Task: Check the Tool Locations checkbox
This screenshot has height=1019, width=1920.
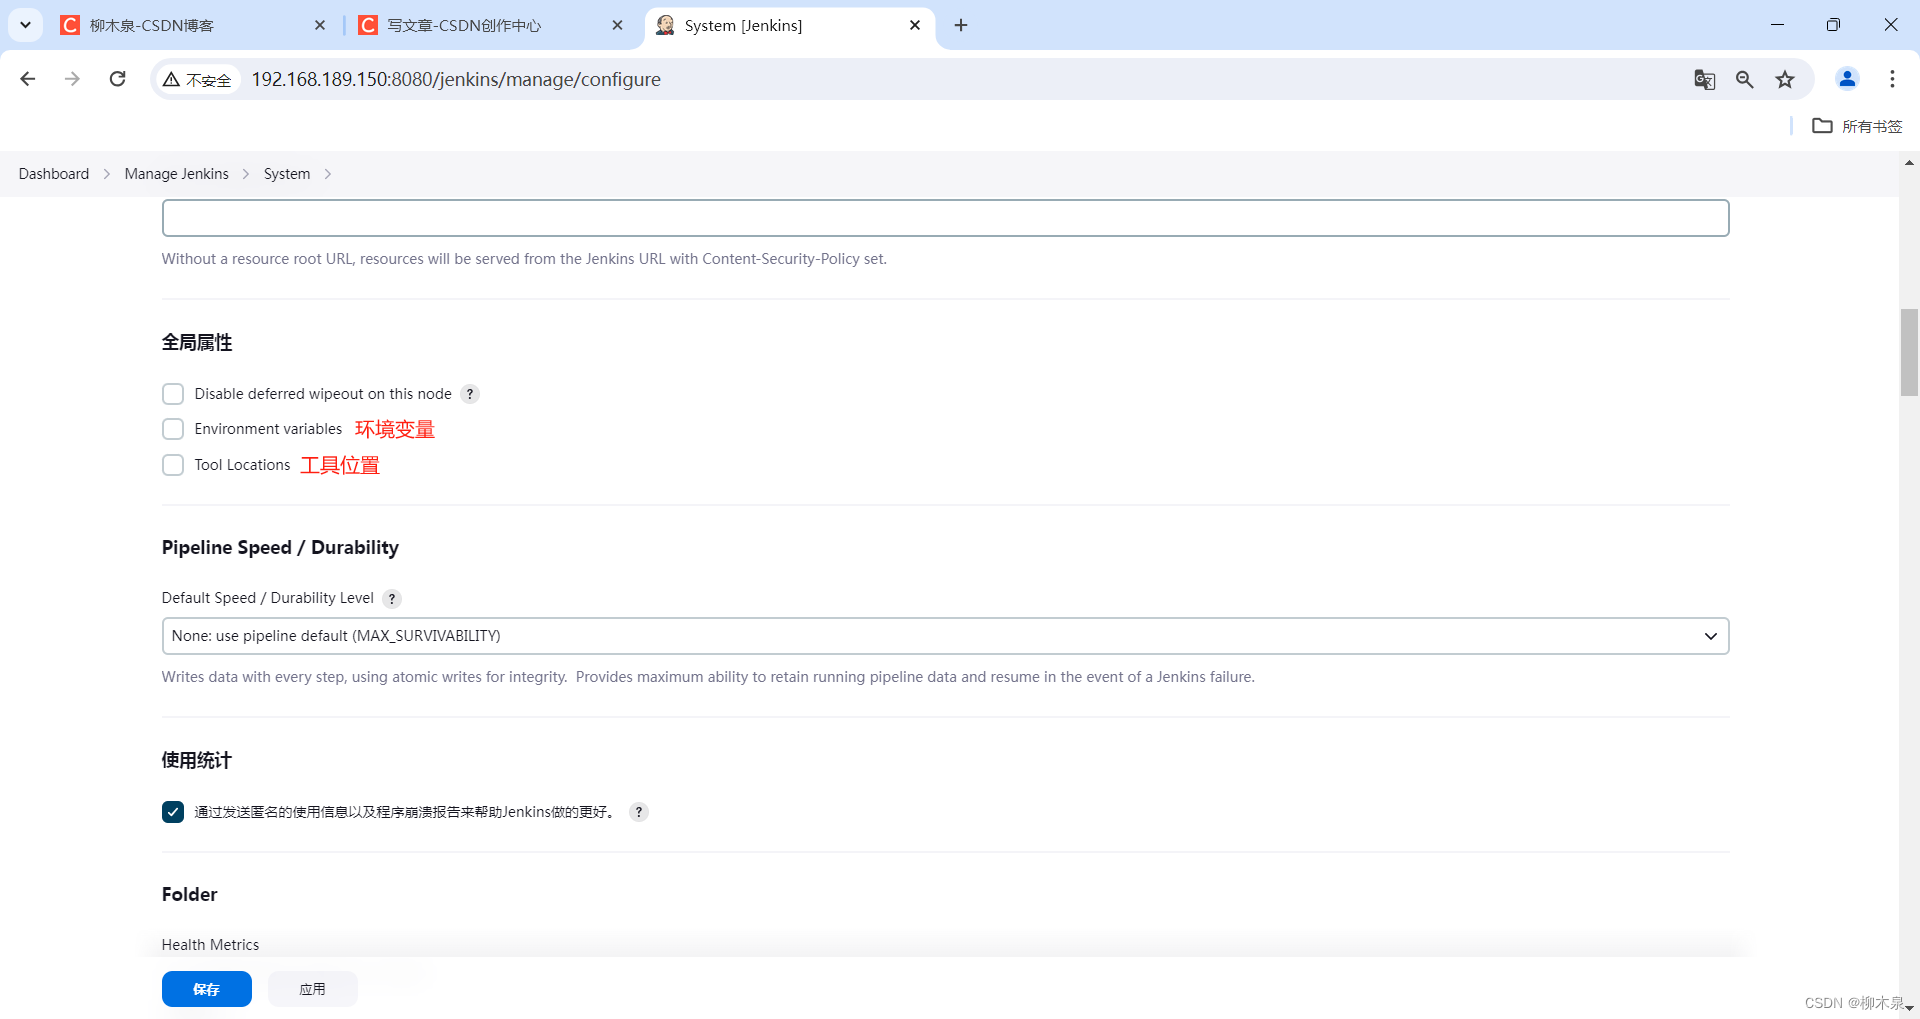Action: (x=173, y=465)
